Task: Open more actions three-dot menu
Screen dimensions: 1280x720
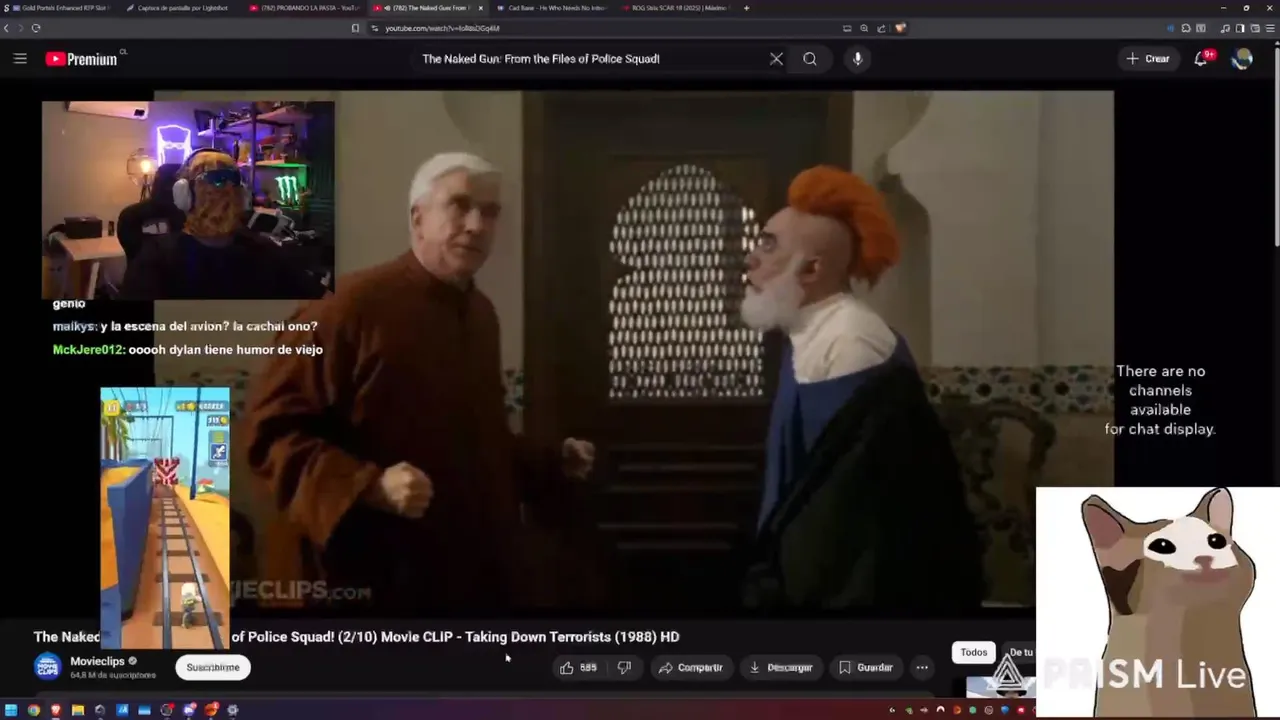Action: click(x=922, y=667)
